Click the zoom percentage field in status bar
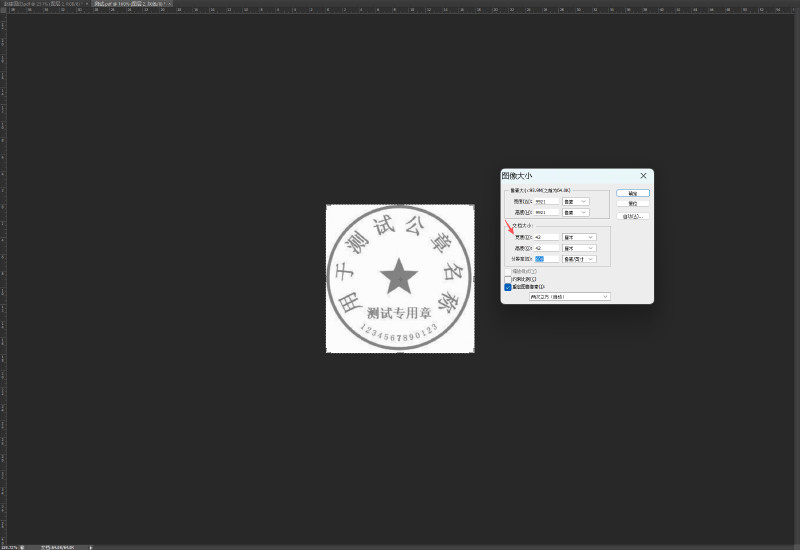This screenshot has width=800, height=550. 10,547
